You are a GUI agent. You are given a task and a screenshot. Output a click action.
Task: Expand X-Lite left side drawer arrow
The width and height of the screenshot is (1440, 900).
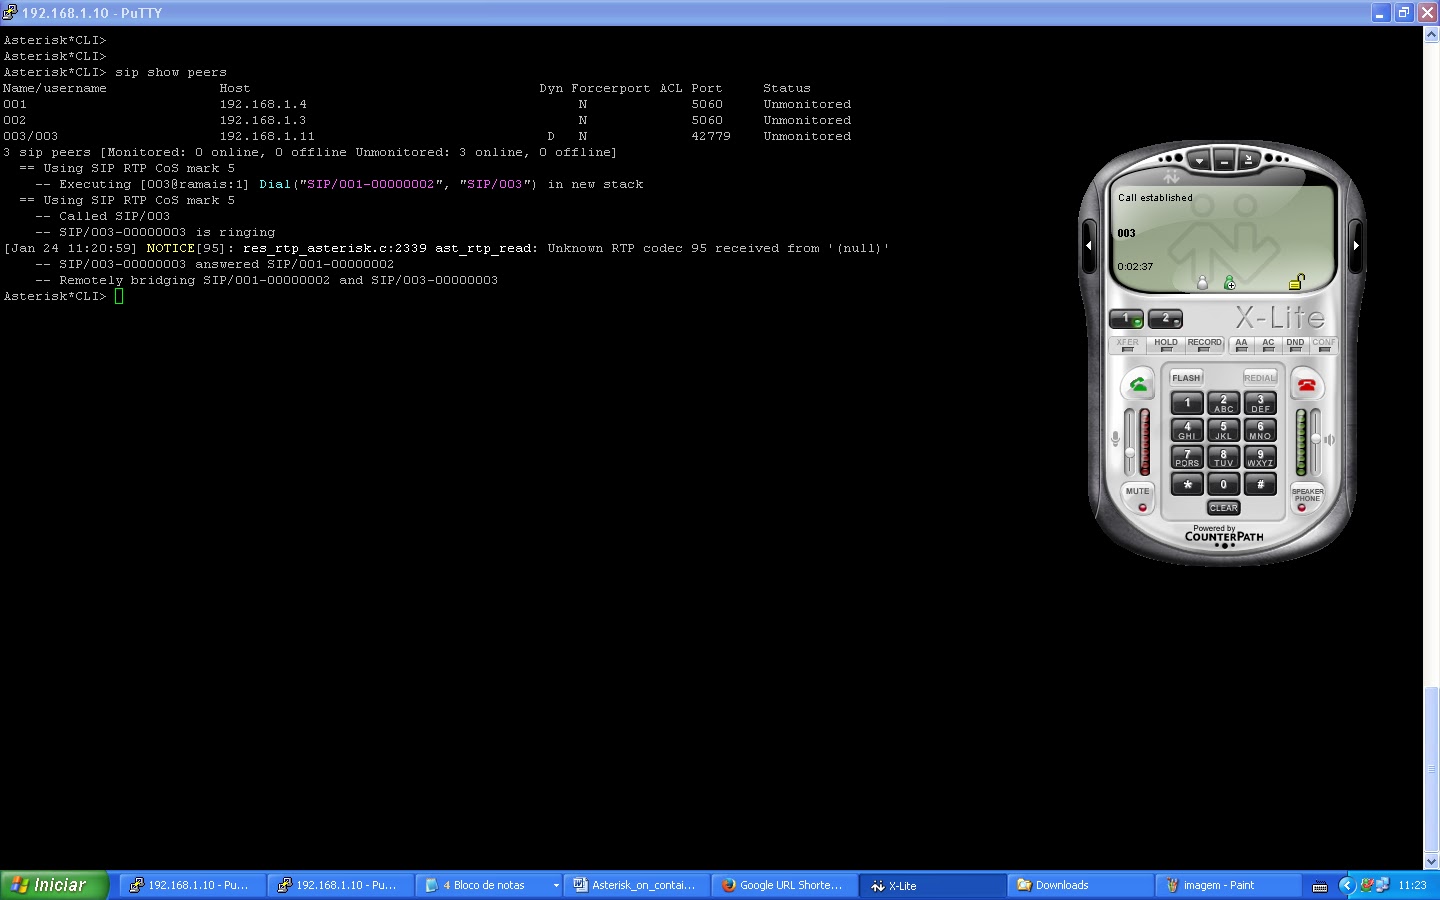(1089, 245)
